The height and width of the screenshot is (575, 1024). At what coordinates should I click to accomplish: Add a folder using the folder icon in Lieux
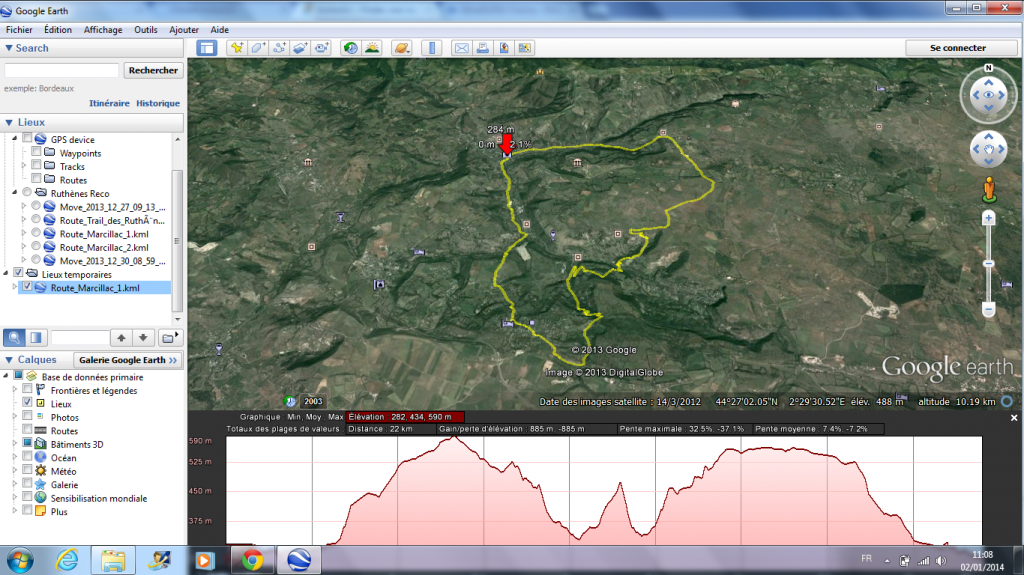coord(169,338)
